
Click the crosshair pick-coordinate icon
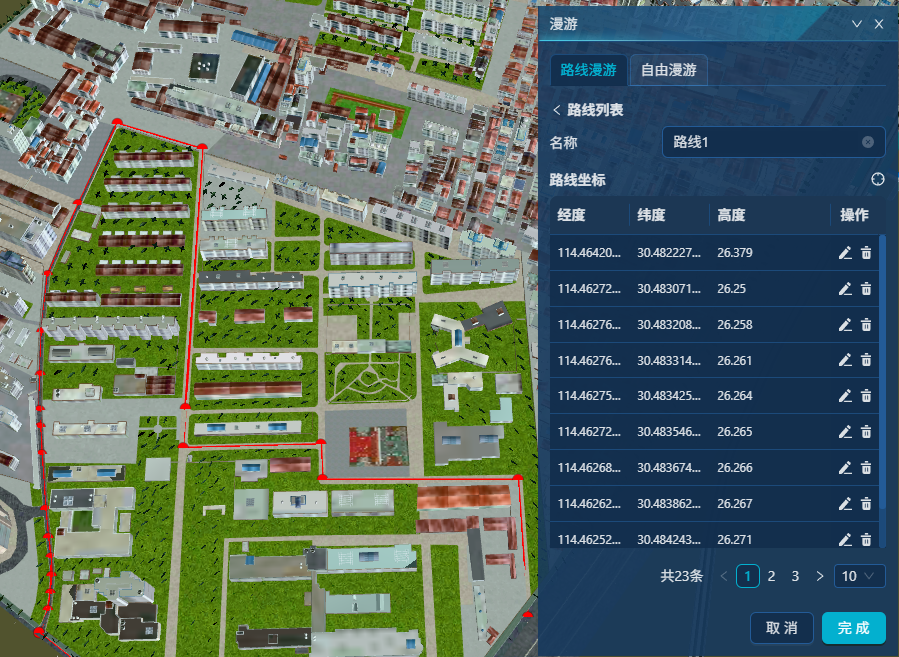click(878, 179)
